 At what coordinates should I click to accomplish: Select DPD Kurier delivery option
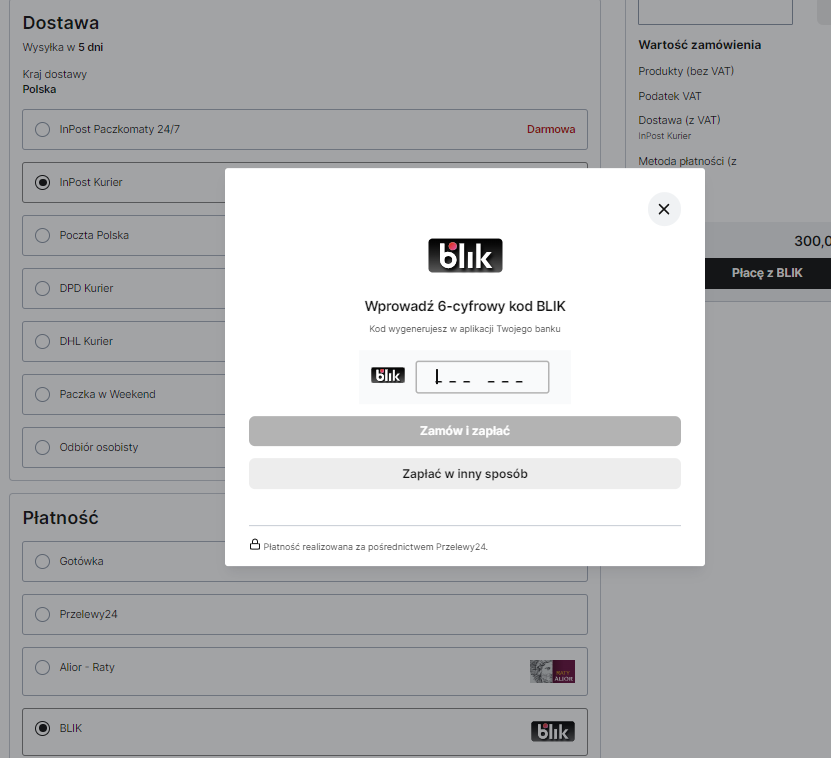(x=42, y=288)
